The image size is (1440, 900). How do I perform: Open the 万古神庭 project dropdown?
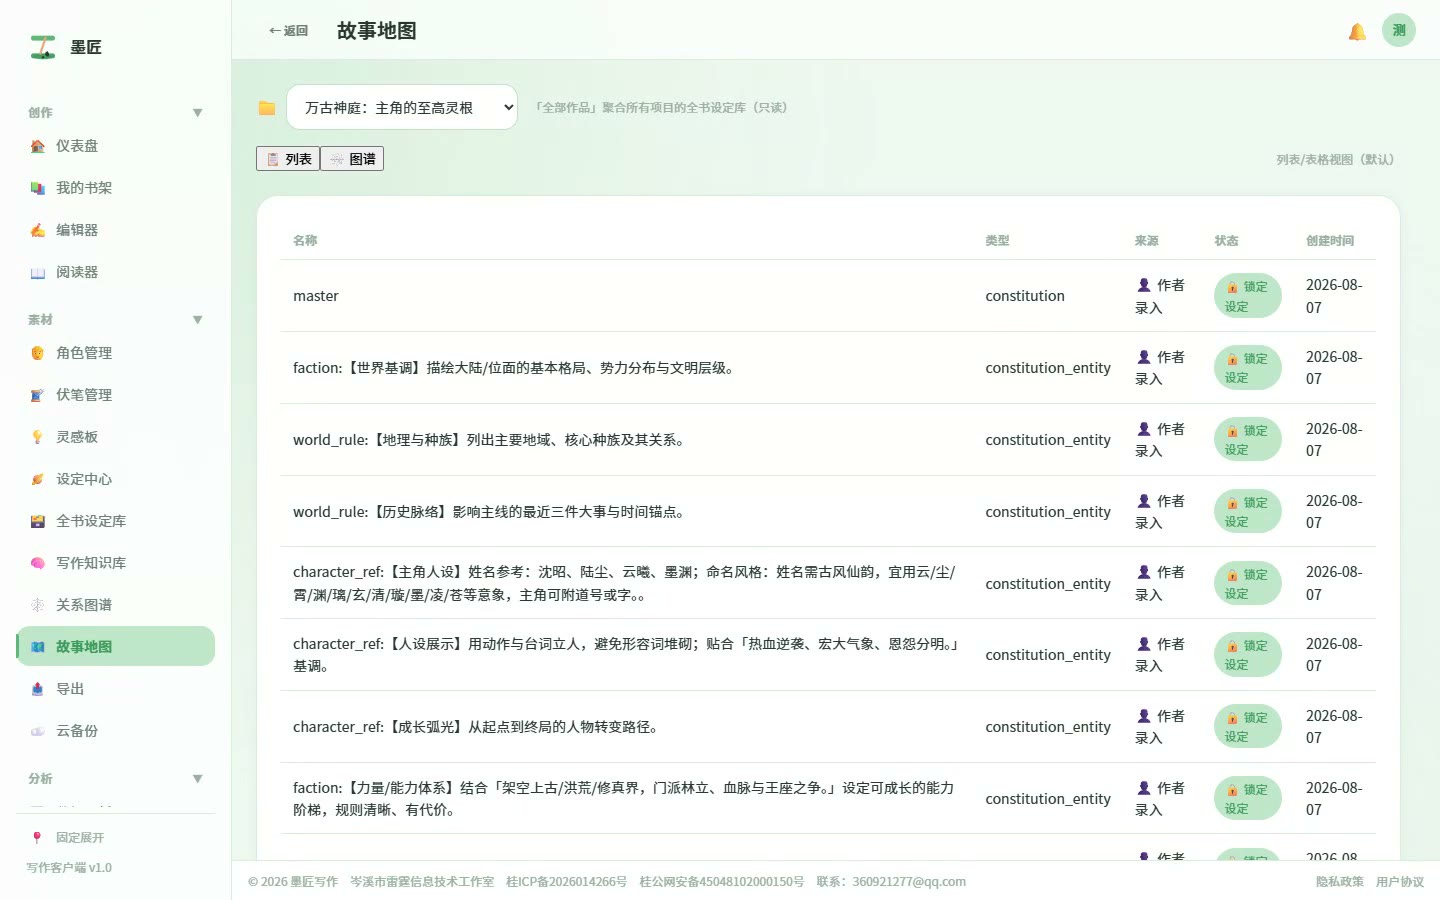[x=402, y=107]
